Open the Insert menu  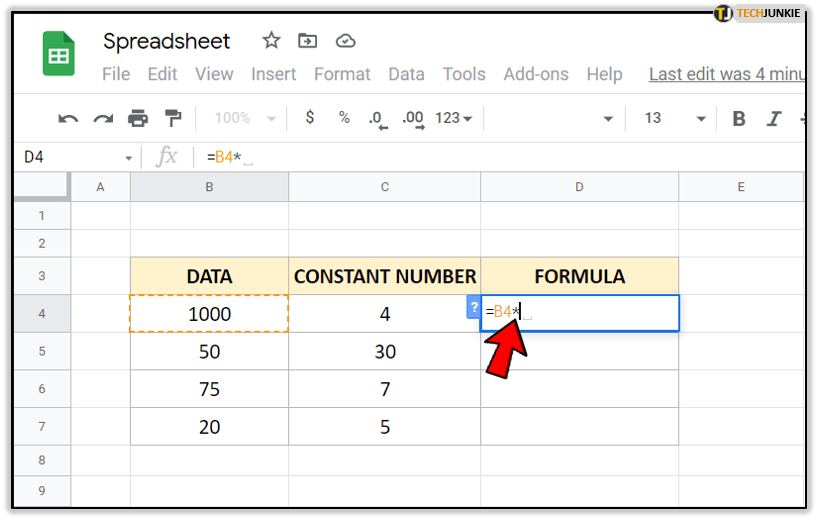(x=273, y=74)
